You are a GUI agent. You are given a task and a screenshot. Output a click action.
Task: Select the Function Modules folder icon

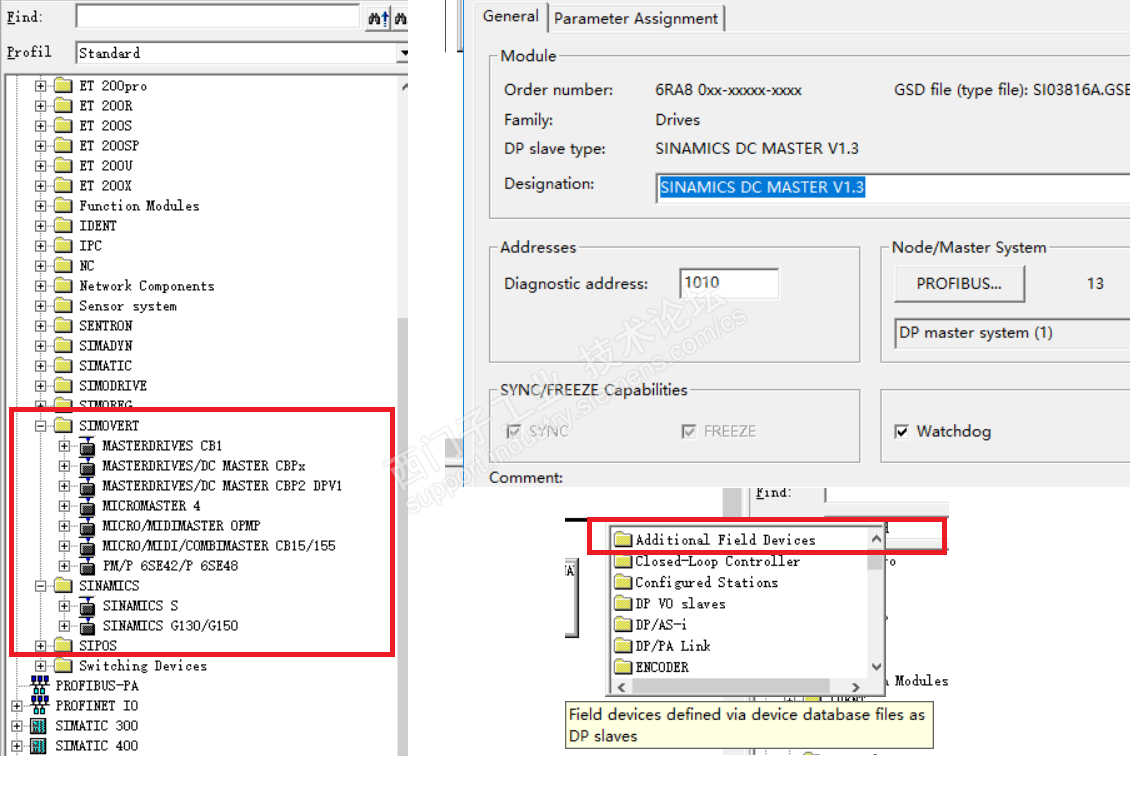(x=63, y=206)
